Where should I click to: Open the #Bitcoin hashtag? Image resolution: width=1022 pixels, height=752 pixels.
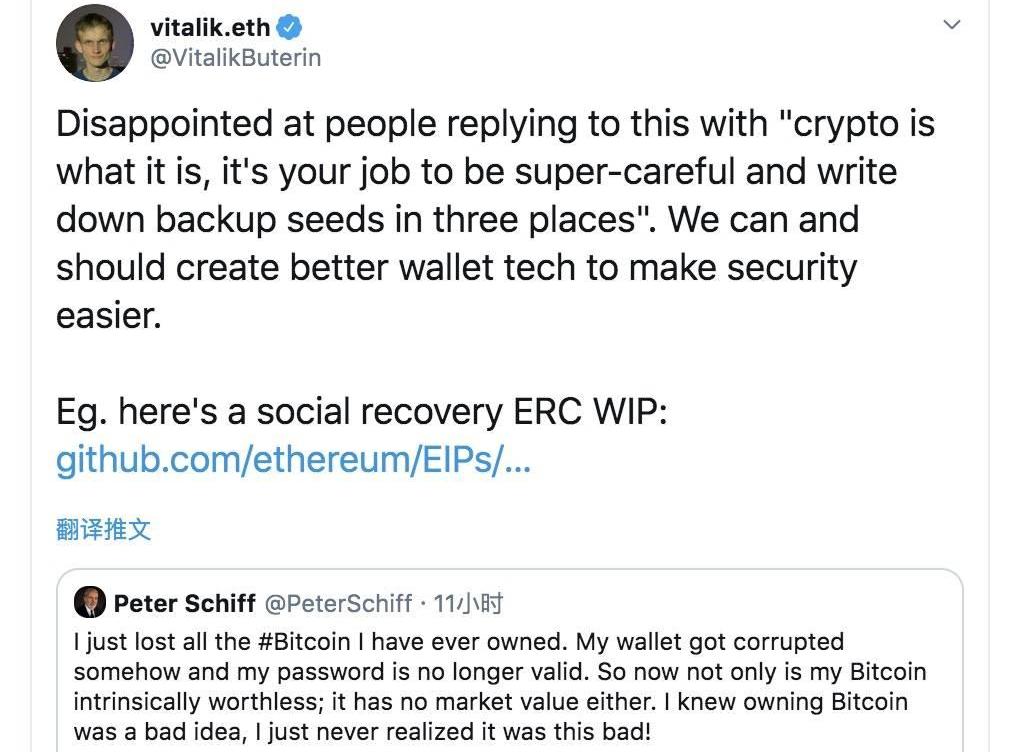pyautogui.click(x=304, y=642)
